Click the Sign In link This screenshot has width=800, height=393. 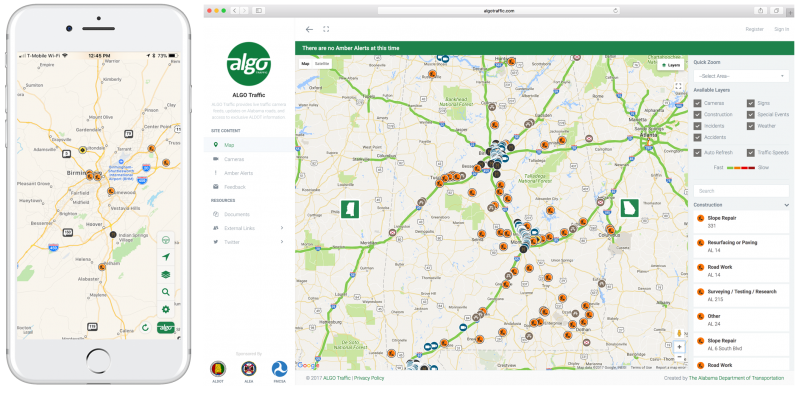[781, 29]
